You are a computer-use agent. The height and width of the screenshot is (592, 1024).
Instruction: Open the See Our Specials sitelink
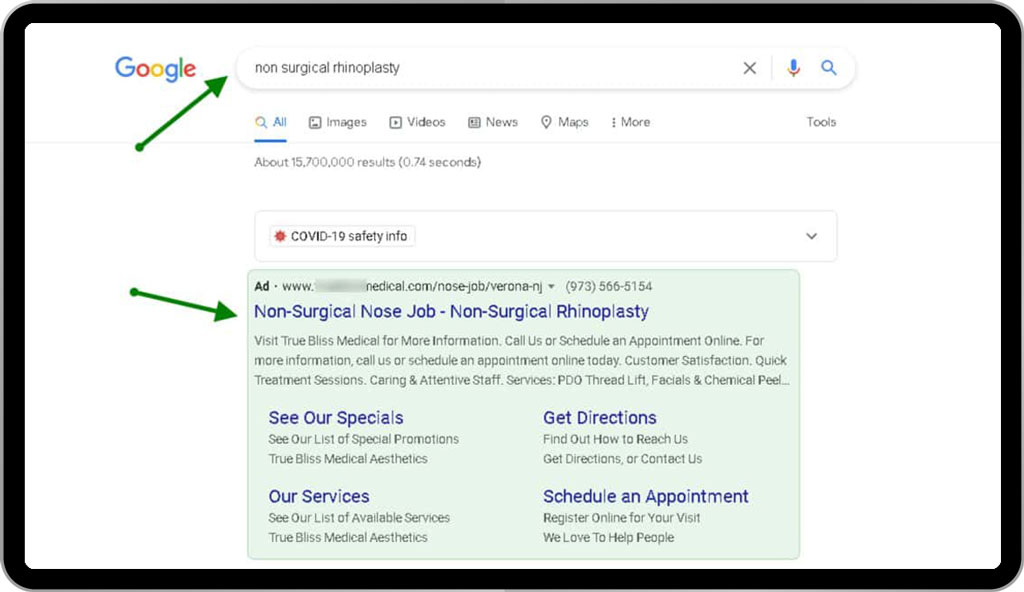(336, 418)
